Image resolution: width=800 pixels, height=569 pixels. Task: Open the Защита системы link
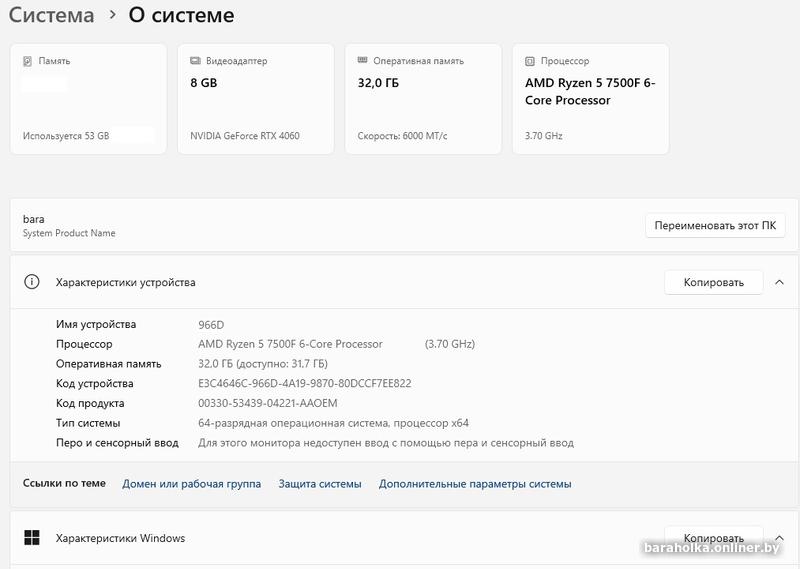pos(320,484)
